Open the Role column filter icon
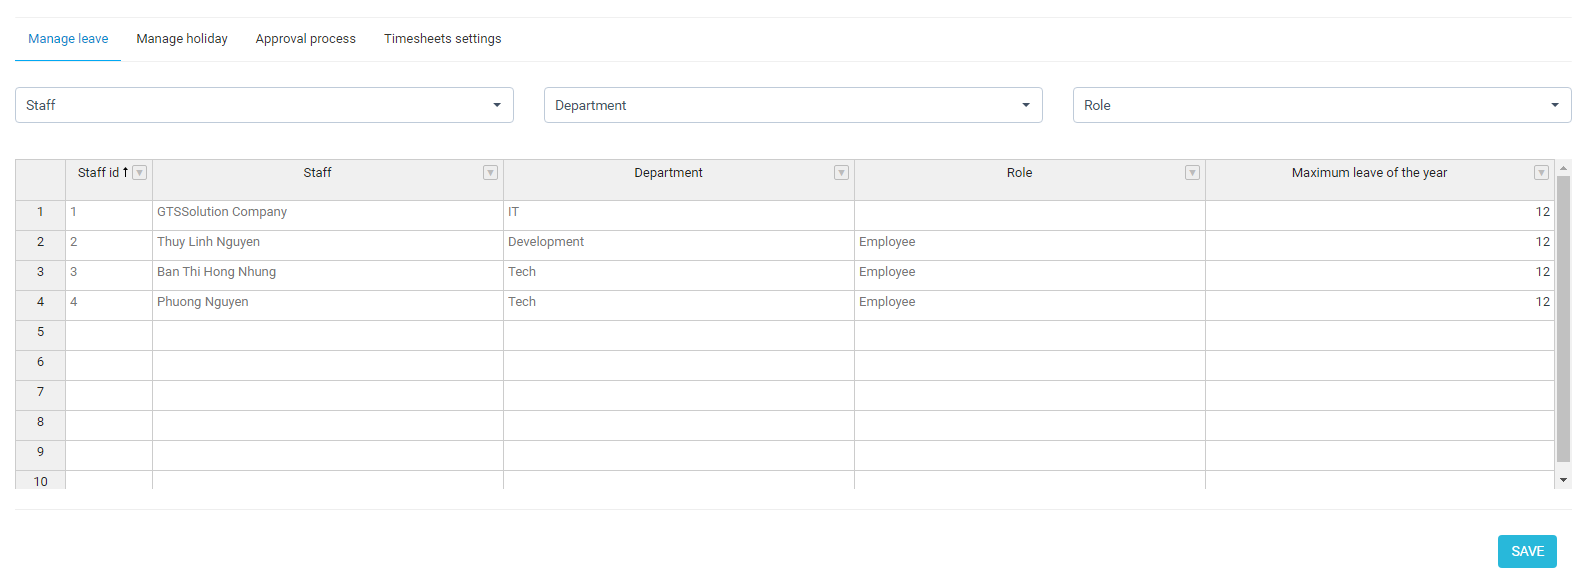This screenshot has height=587, width=1587. tap(1193, 173)
